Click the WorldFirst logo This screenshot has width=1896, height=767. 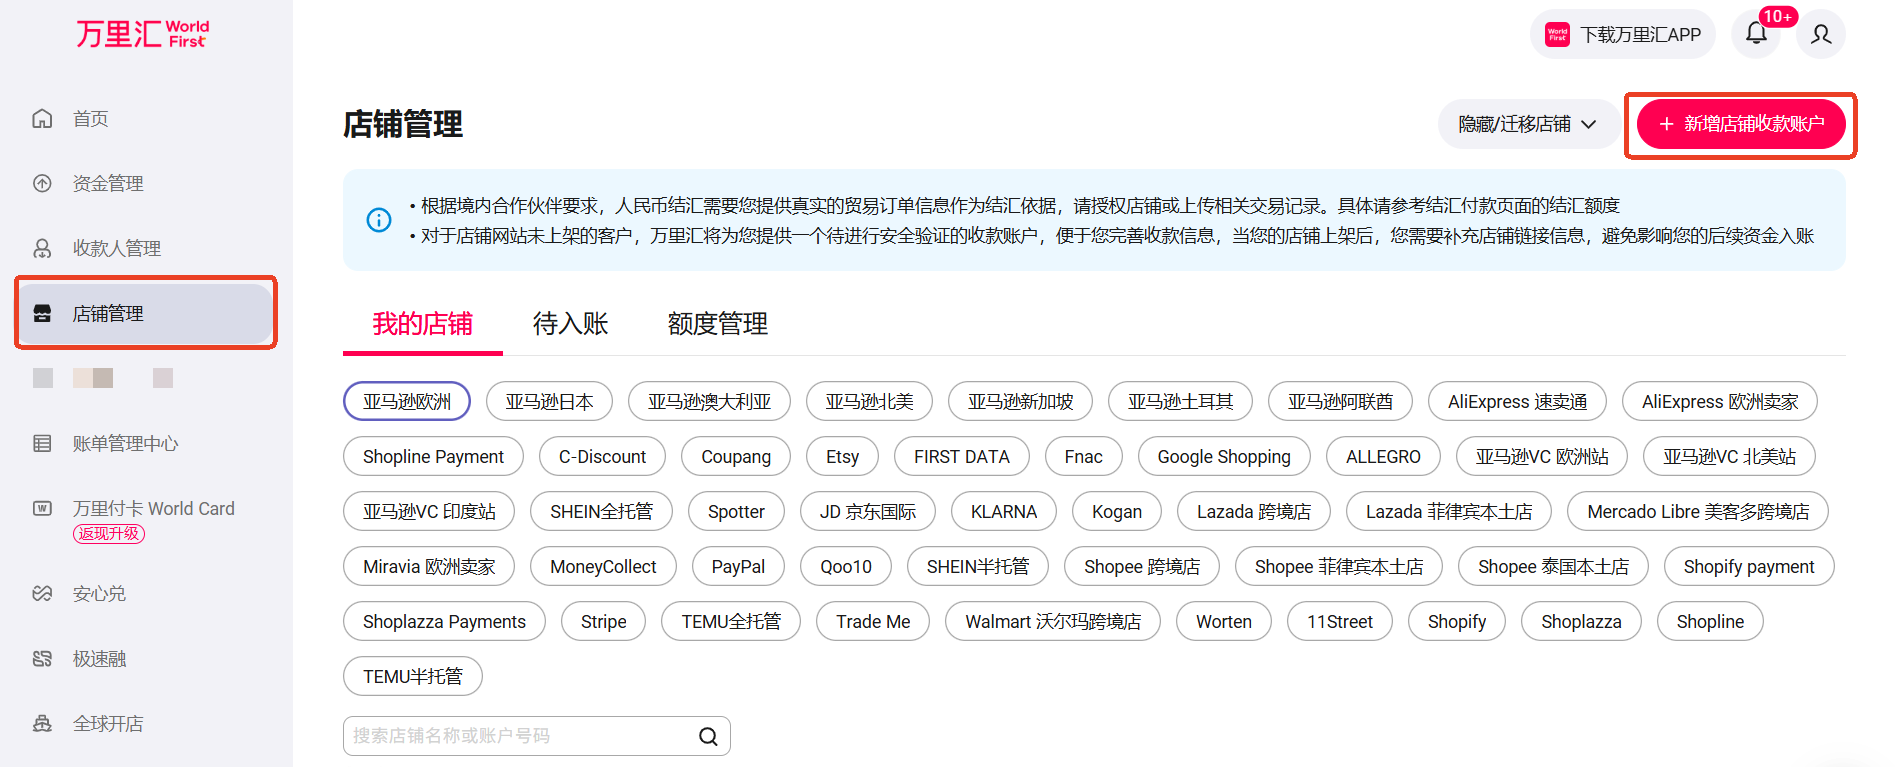(142, 34)
